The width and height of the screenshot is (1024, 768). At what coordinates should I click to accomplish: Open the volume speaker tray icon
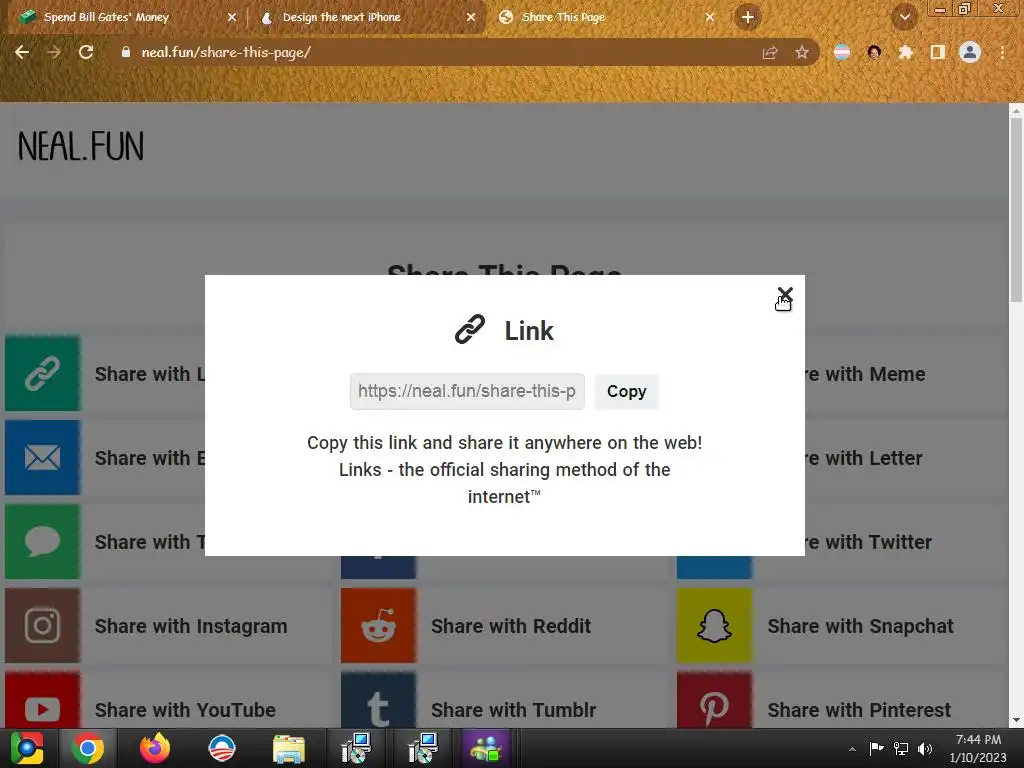925,748
